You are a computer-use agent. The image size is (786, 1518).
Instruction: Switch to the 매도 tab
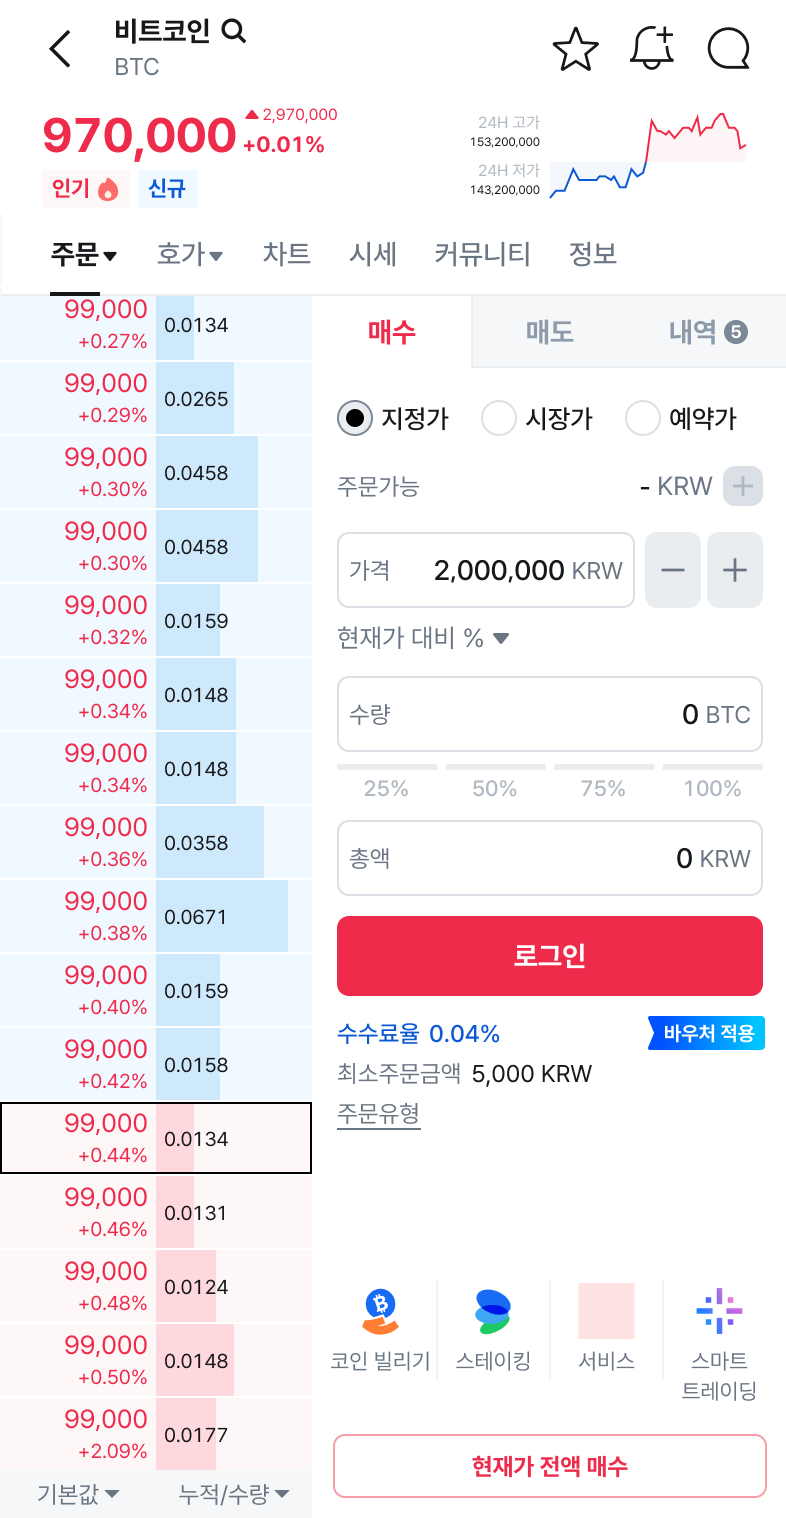coord(550,332)
